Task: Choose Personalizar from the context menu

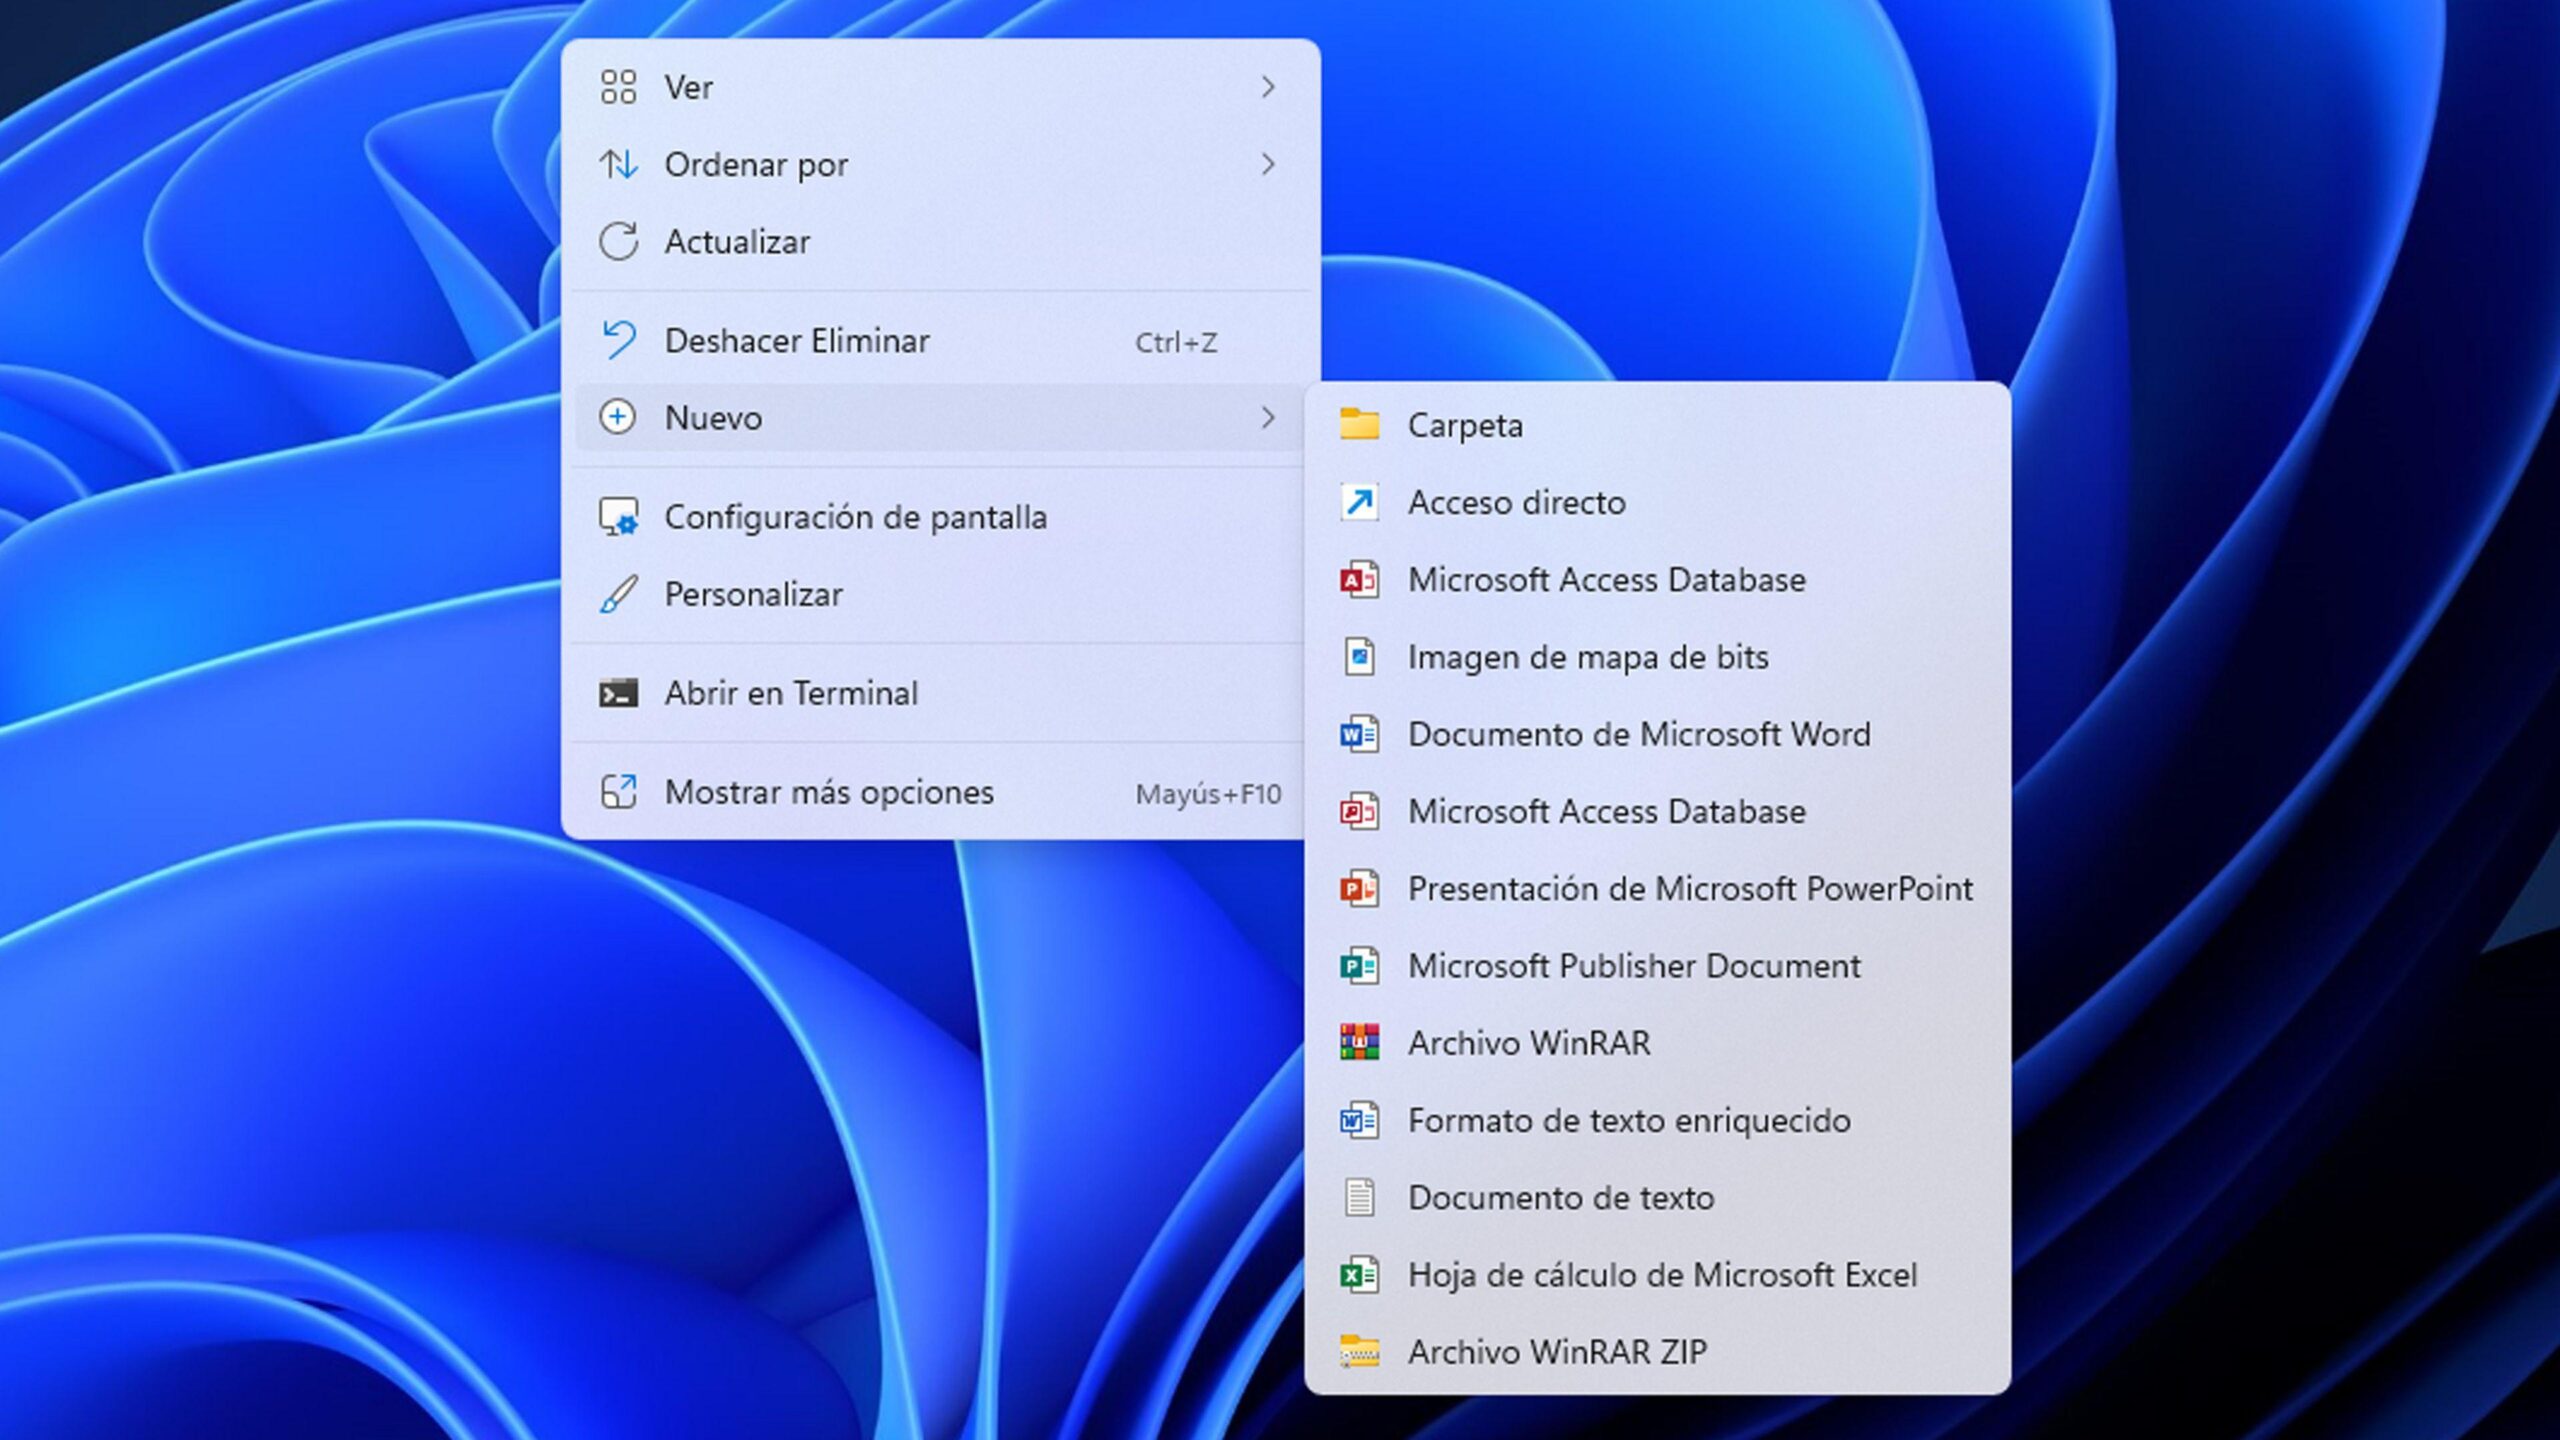Action: (x=940, y=594)
